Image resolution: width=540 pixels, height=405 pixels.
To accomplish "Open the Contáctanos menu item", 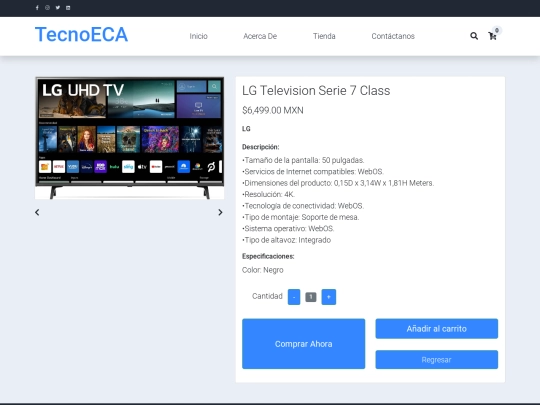I will pos(393,36).
